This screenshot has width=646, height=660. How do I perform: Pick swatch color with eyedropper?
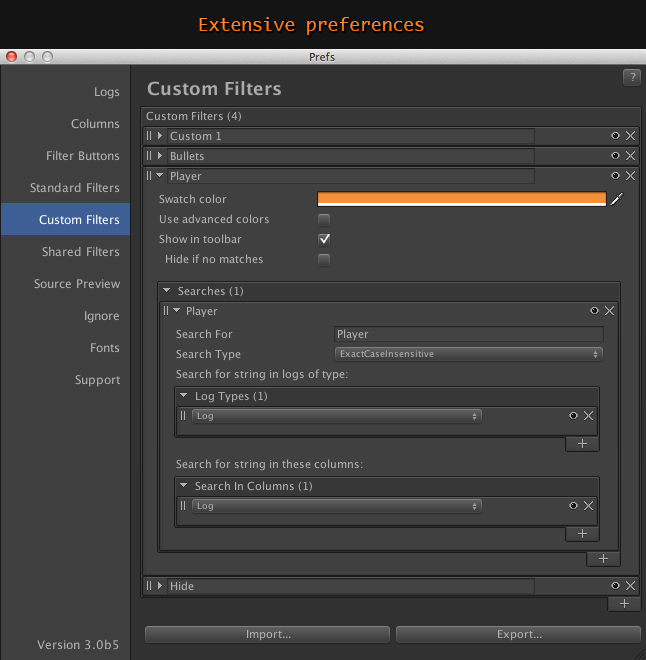coord(617,199)
